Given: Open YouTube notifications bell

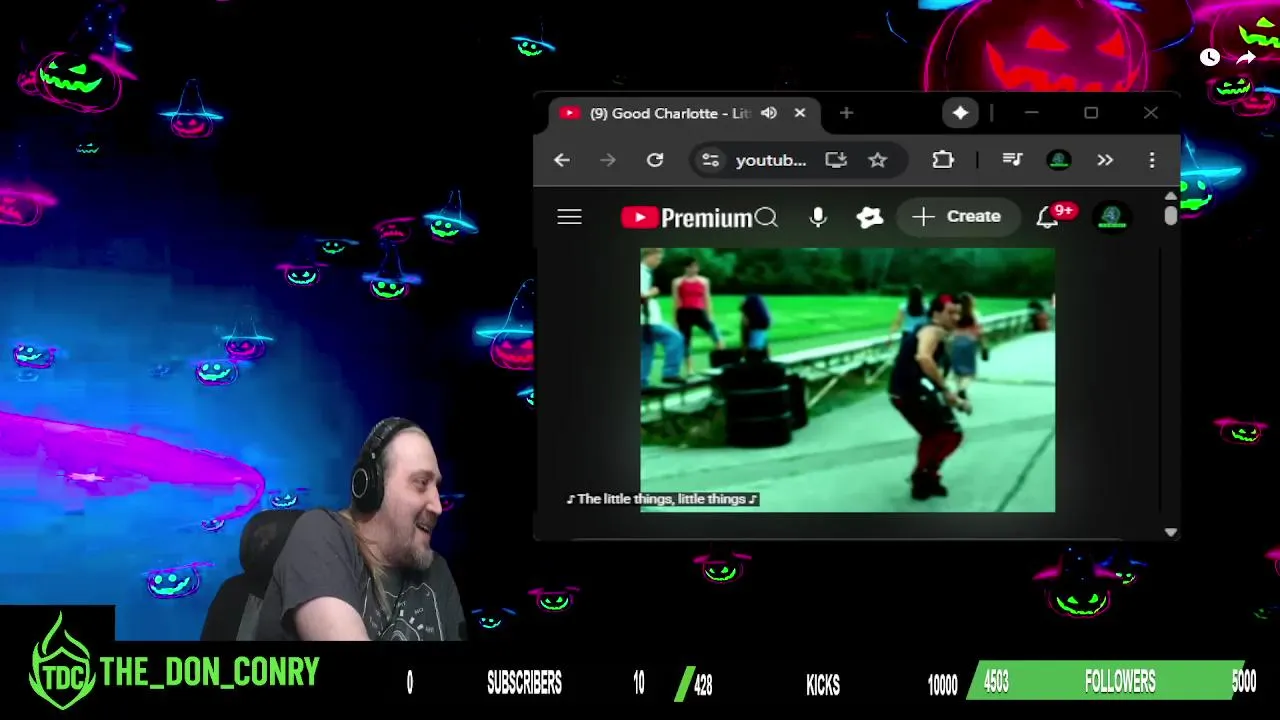Looking at the screenshot, I should (x=1047, y=217).
